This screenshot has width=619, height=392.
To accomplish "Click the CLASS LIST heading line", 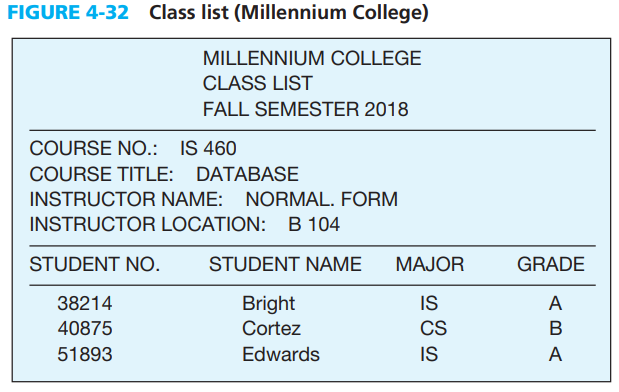I will tap(257, 84).
